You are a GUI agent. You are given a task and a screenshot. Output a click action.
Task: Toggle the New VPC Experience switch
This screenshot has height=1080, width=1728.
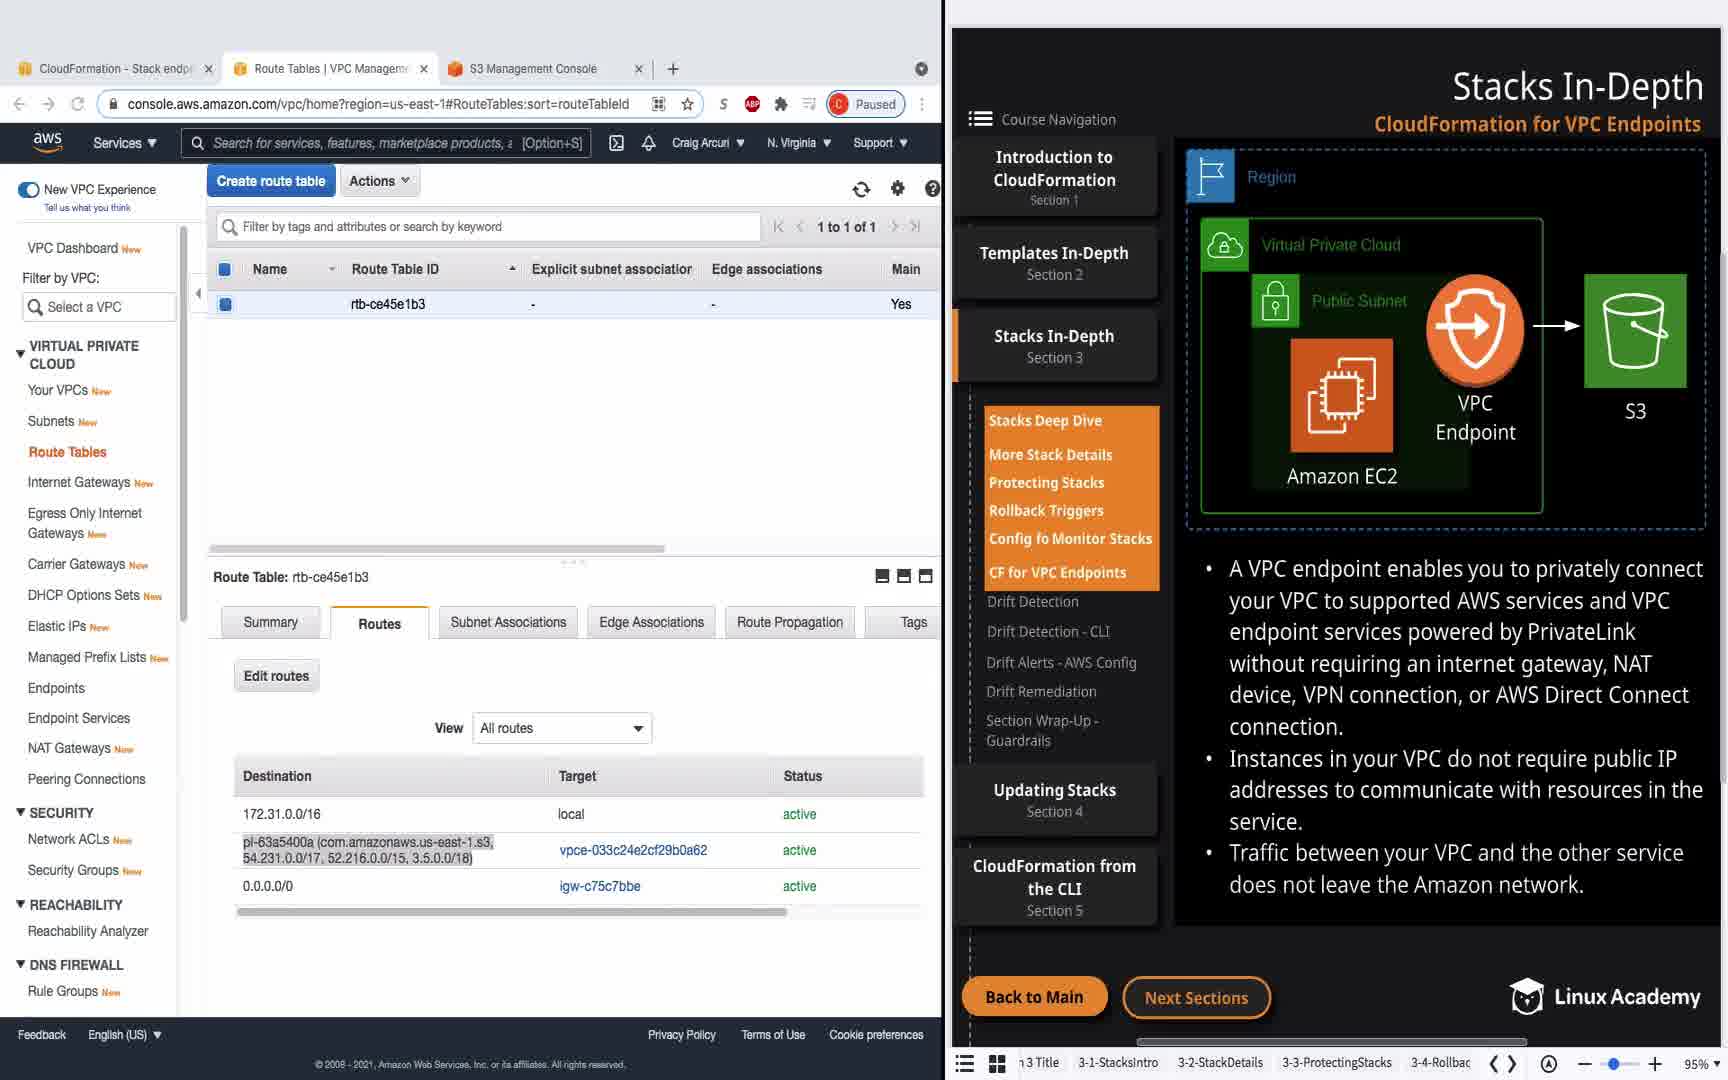point(28,190)
